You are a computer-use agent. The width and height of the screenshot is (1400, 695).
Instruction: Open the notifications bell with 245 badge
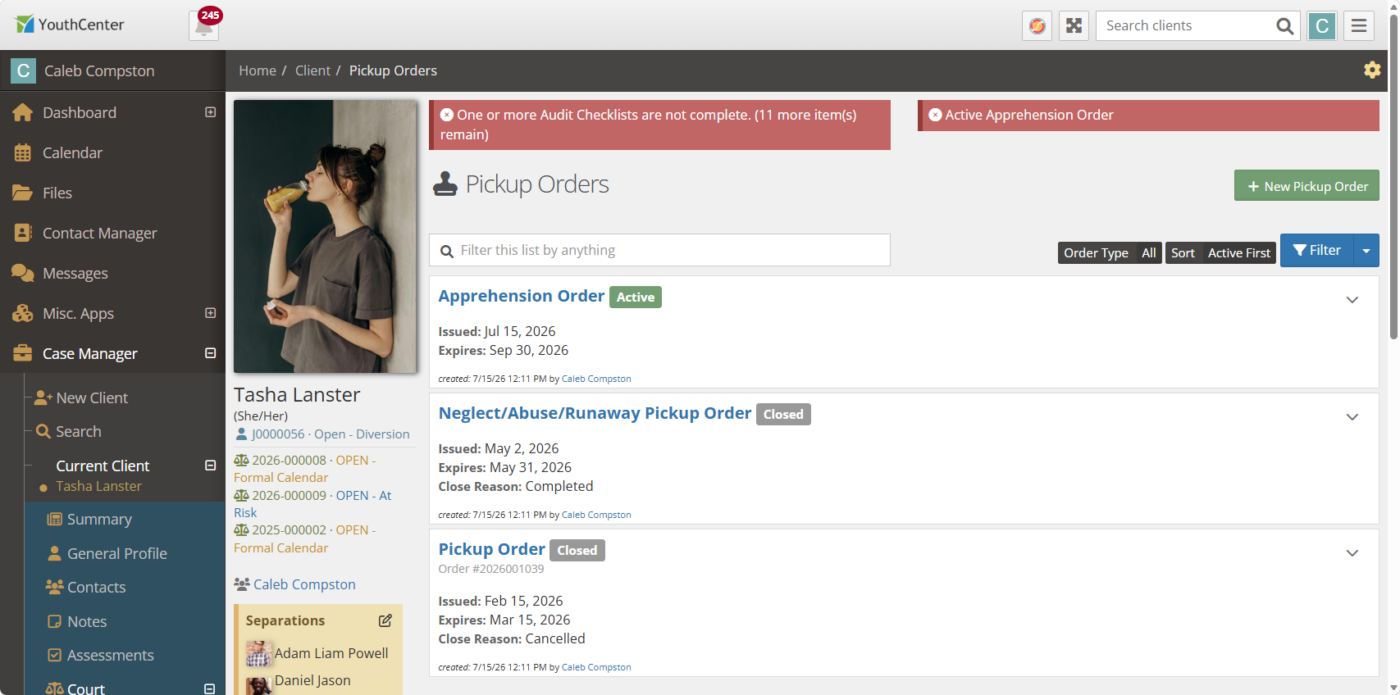click(204, 26)
